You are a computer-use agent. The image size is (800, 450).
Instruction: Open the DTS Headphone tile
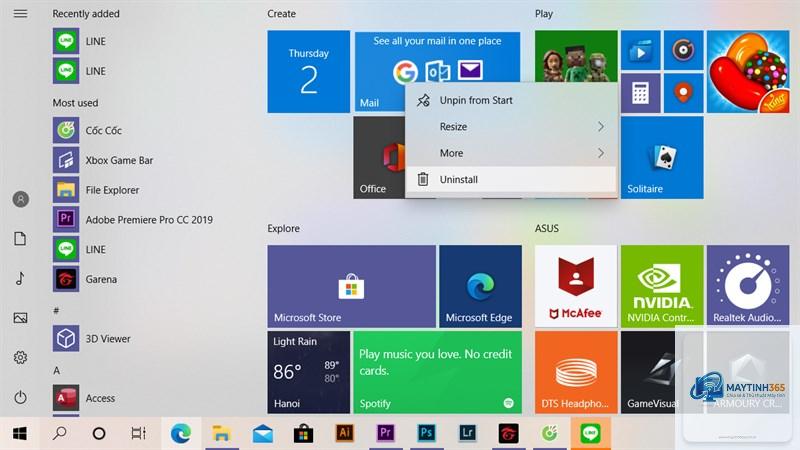point(576,372)
